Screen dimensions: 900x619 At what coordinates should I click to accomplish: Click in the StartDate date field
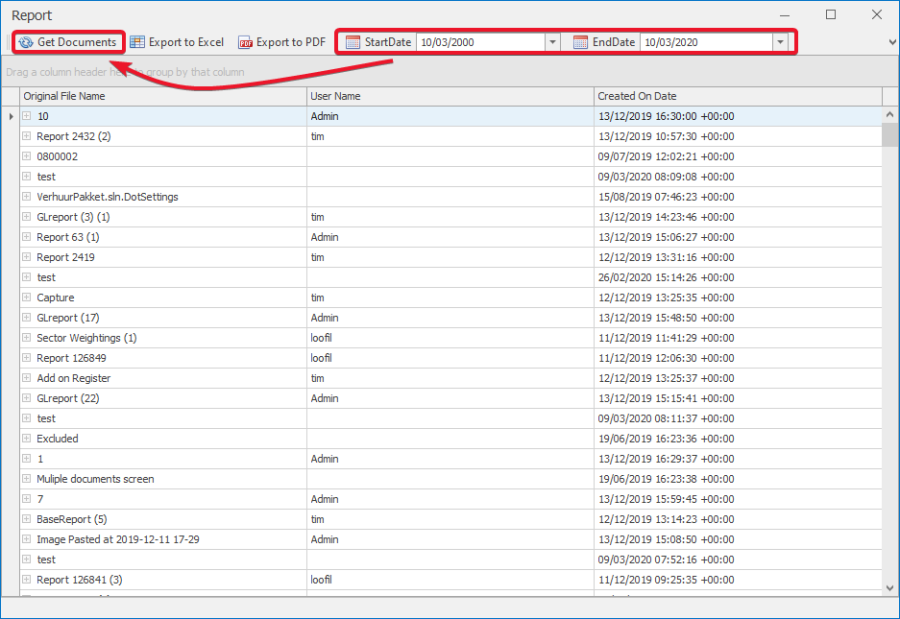(x=480, y=42)
